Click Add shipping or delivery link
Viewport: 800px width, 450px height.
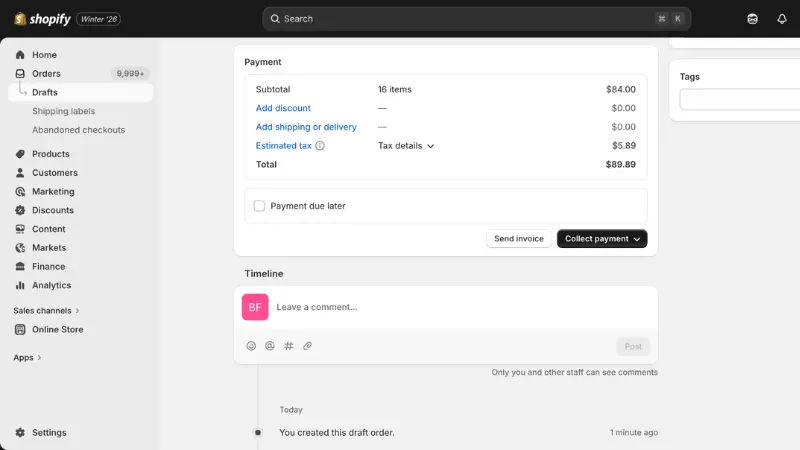[306, 127]
